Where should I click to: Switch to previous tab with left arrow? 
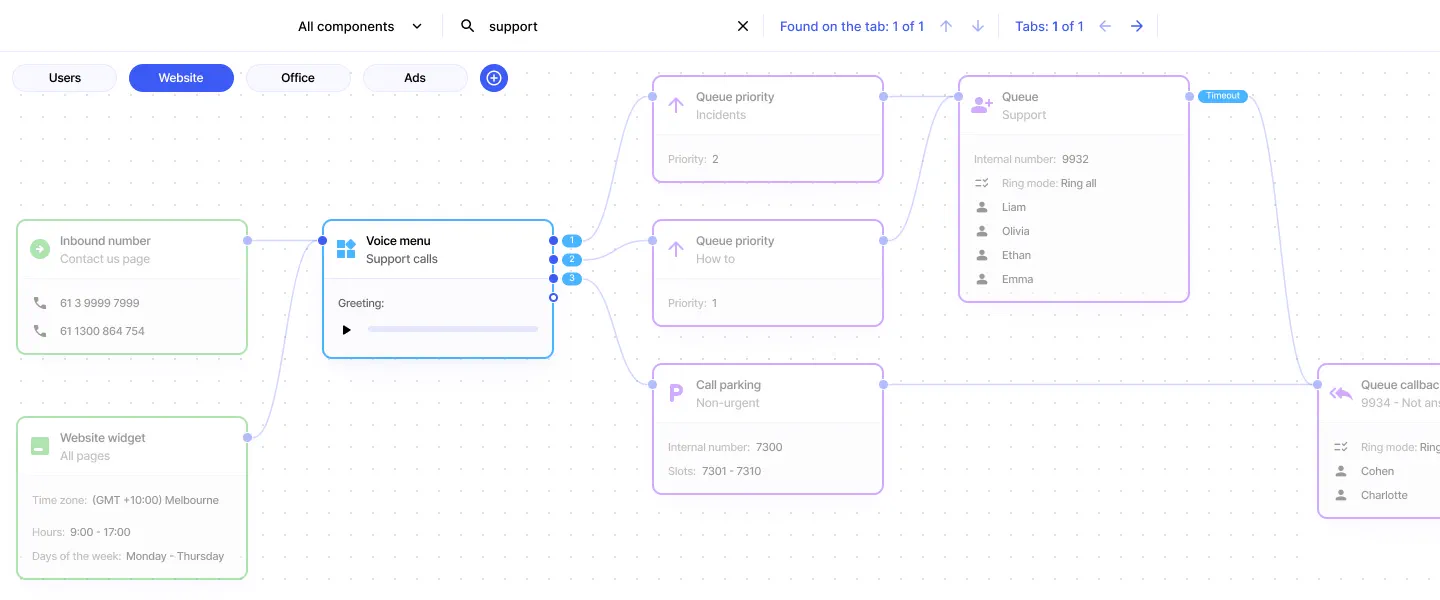[x=1105, y=26]
